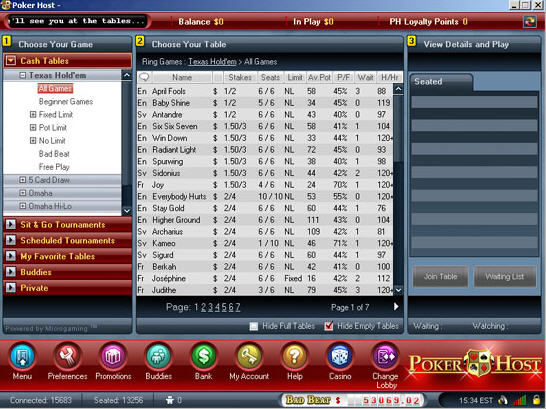Expand the 5 Card Draw node
The height and width of the screenshot is (409, 546).
click(23, 180)
